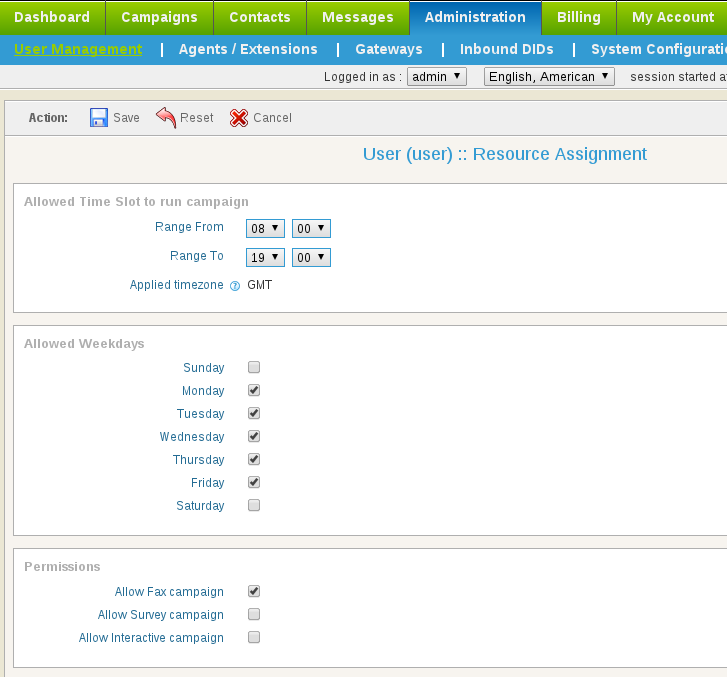Toggle the Wednesday checkbox
The height and width of the screenshot is (677, 727).
[254, 436]
